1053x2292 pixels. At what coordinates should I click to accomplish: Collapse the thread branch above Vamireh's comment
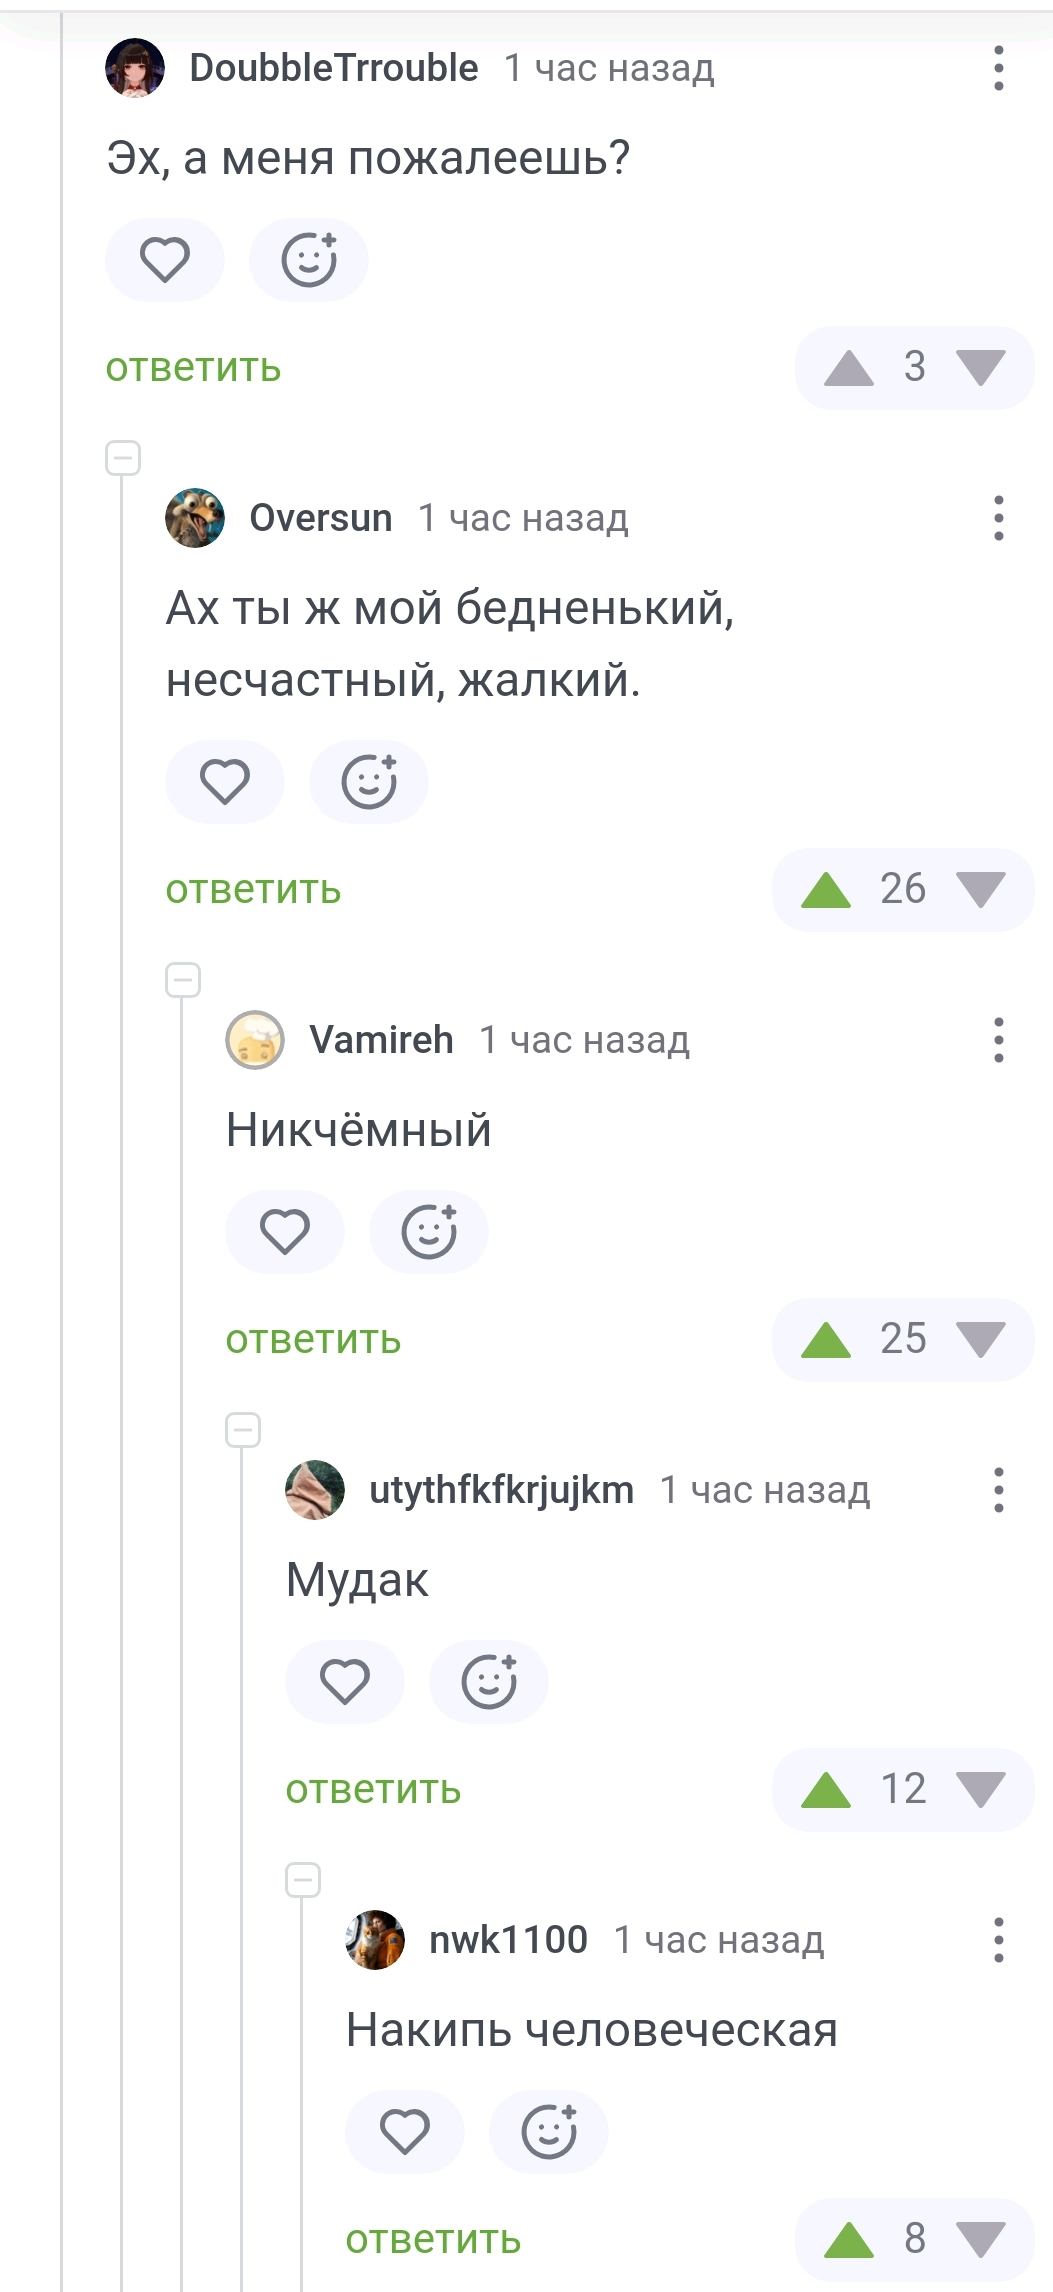(x=183, y=980)
